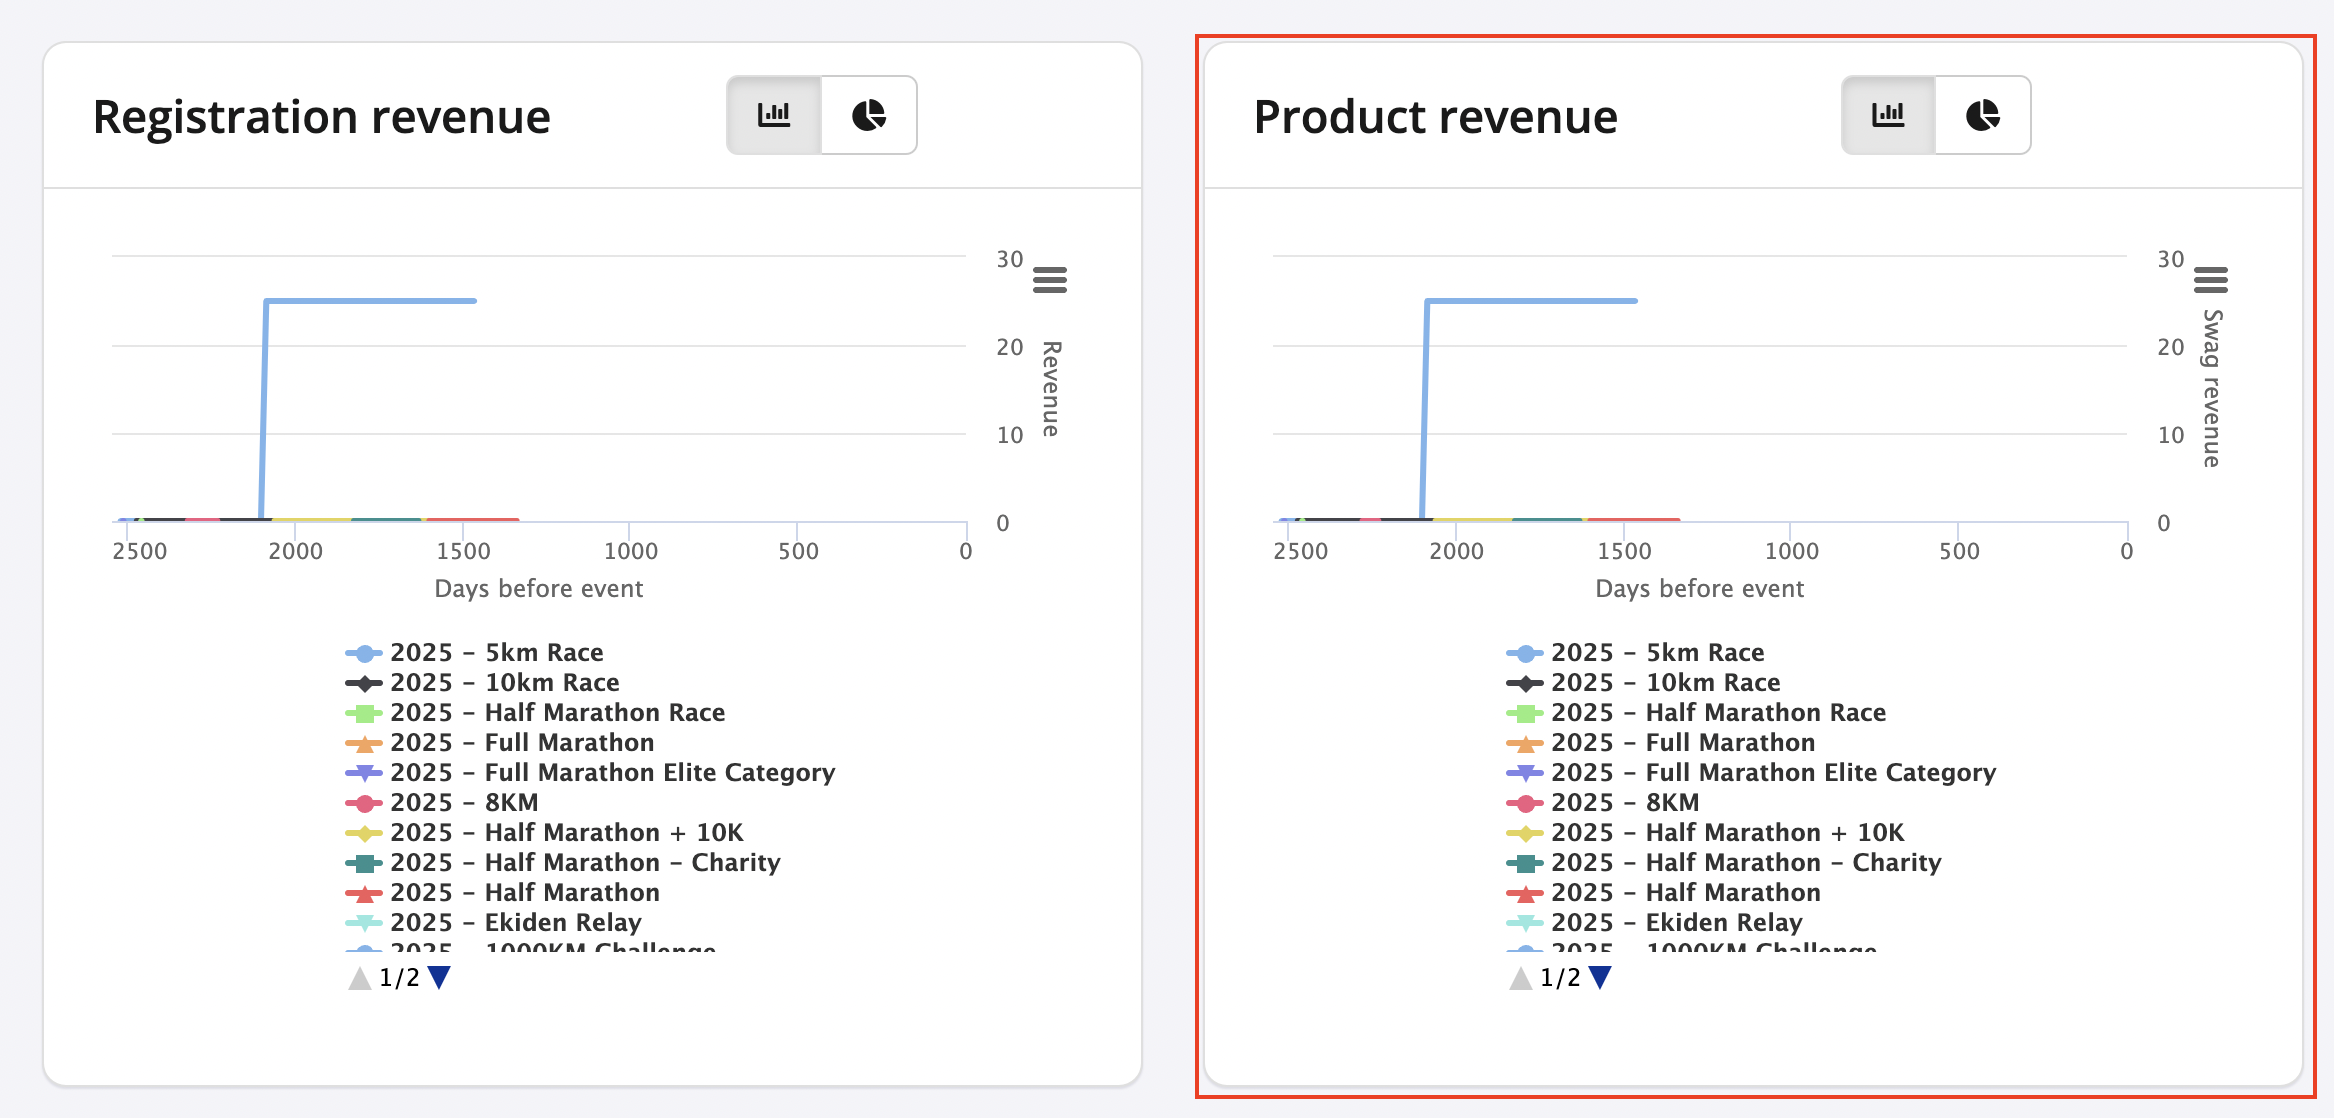
Task: Switch Registration revenue to pie chart view
Action: (868, 115)
